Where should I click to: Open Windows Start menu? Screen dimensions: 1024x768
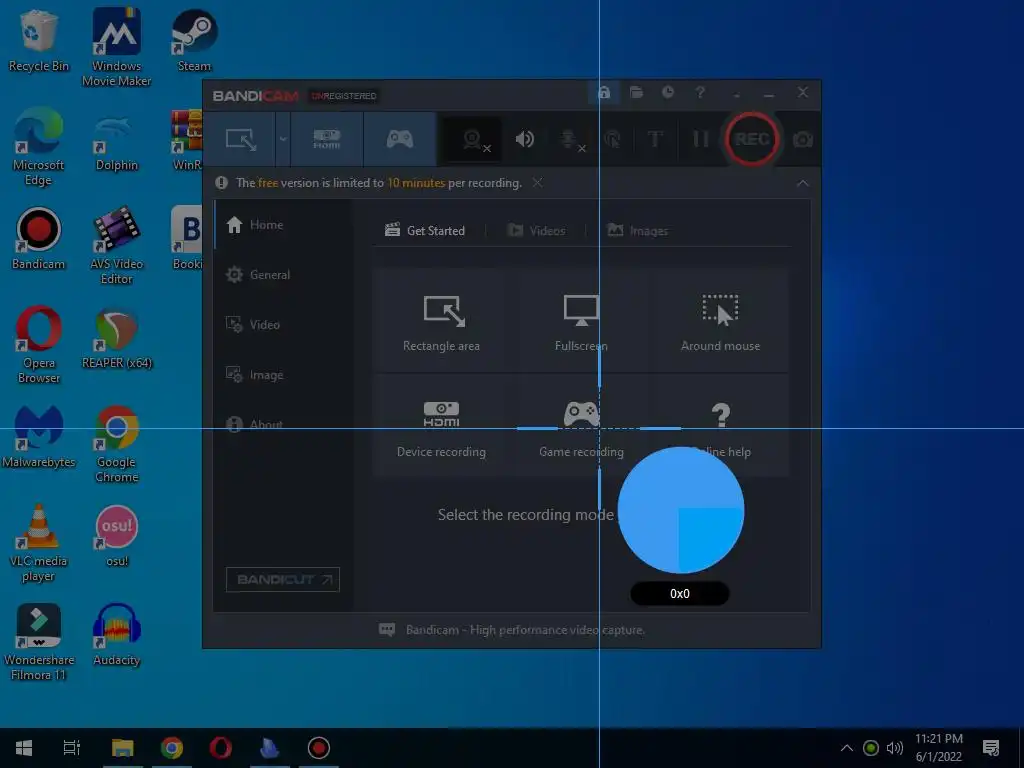coord(24,748)
